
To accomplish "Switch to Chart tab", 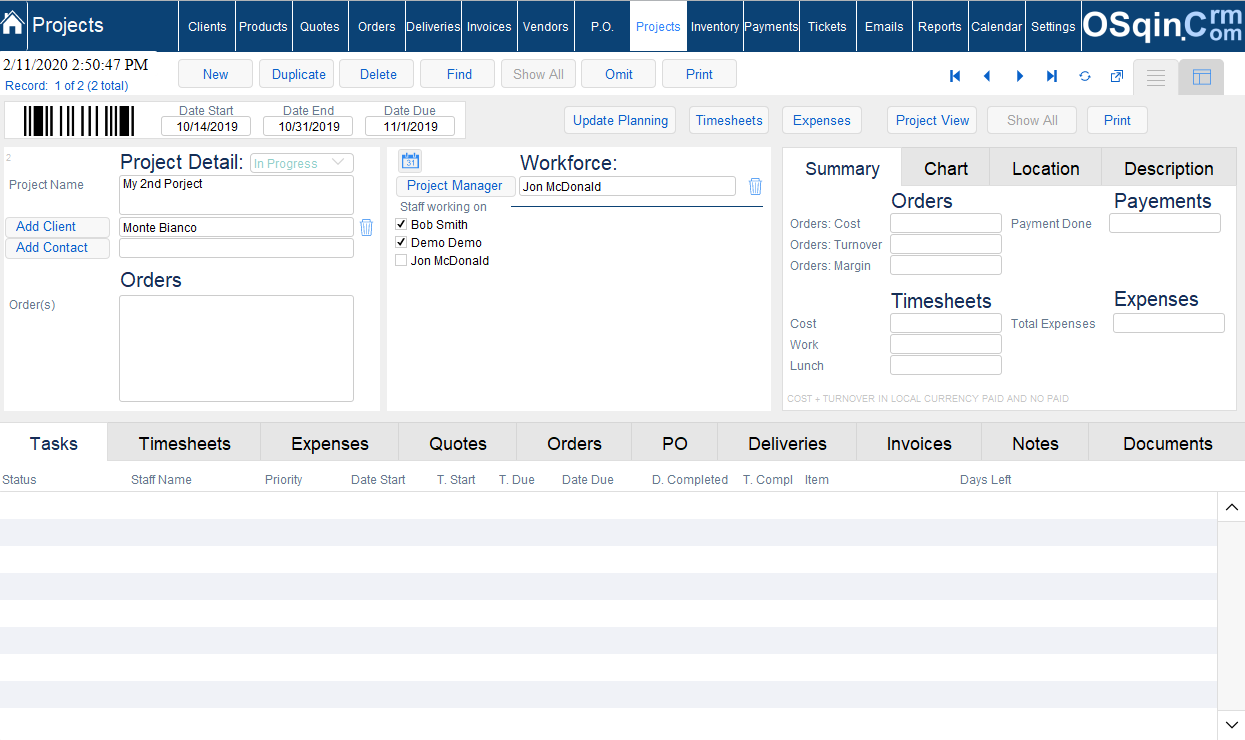I will [946, 168].
